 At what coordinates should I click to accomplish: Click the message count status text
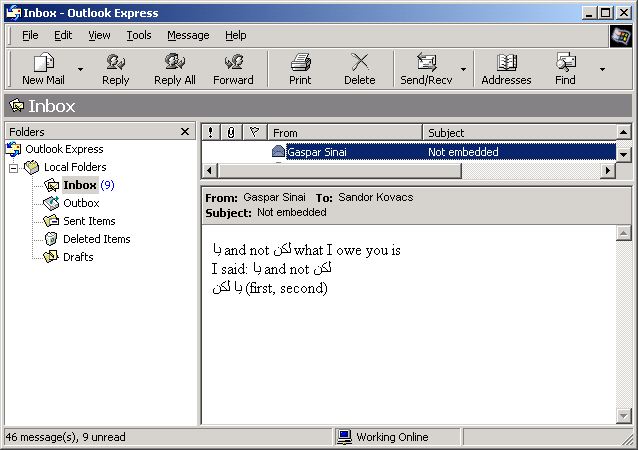click(x=66, y=437)
